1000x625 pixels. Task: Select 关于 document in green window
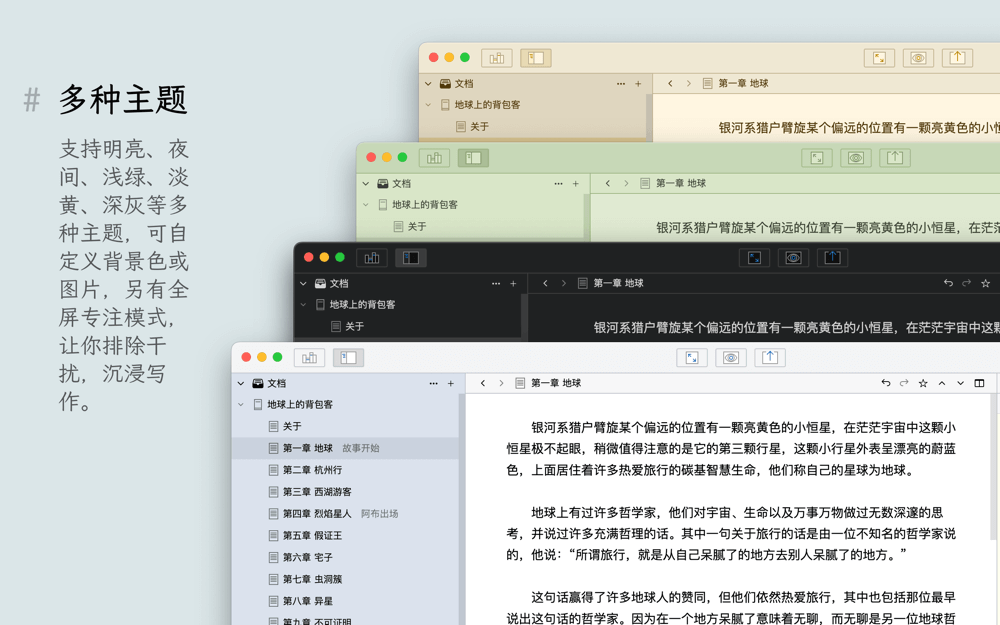coord(470,226)
